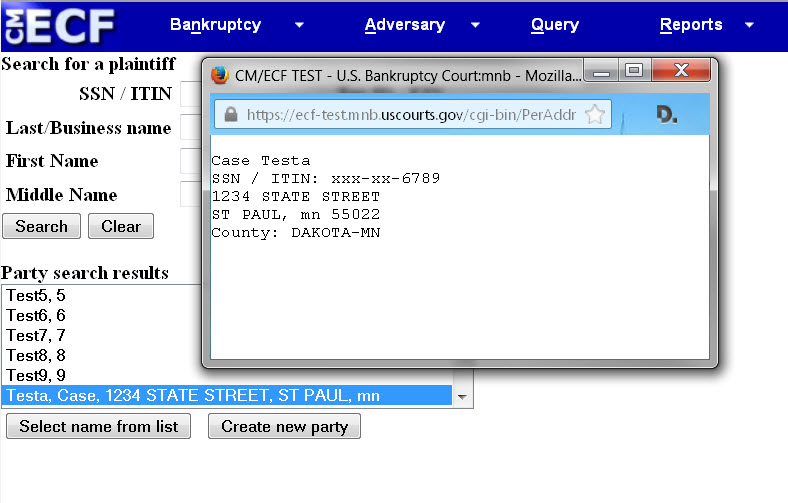Expand the Reports menu dropdown arrow
This screenshot has height=503, width=788.
click(x=750, y=25)
